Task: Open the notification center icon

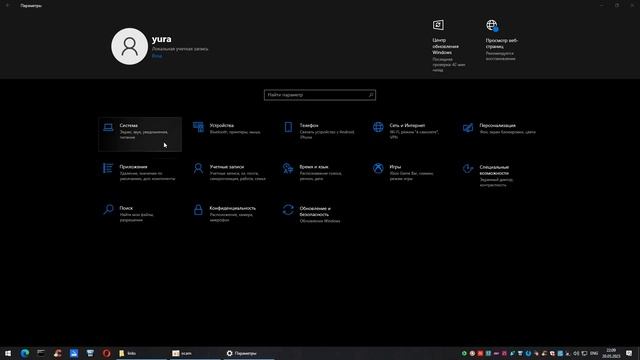Action: click(629, 353)
